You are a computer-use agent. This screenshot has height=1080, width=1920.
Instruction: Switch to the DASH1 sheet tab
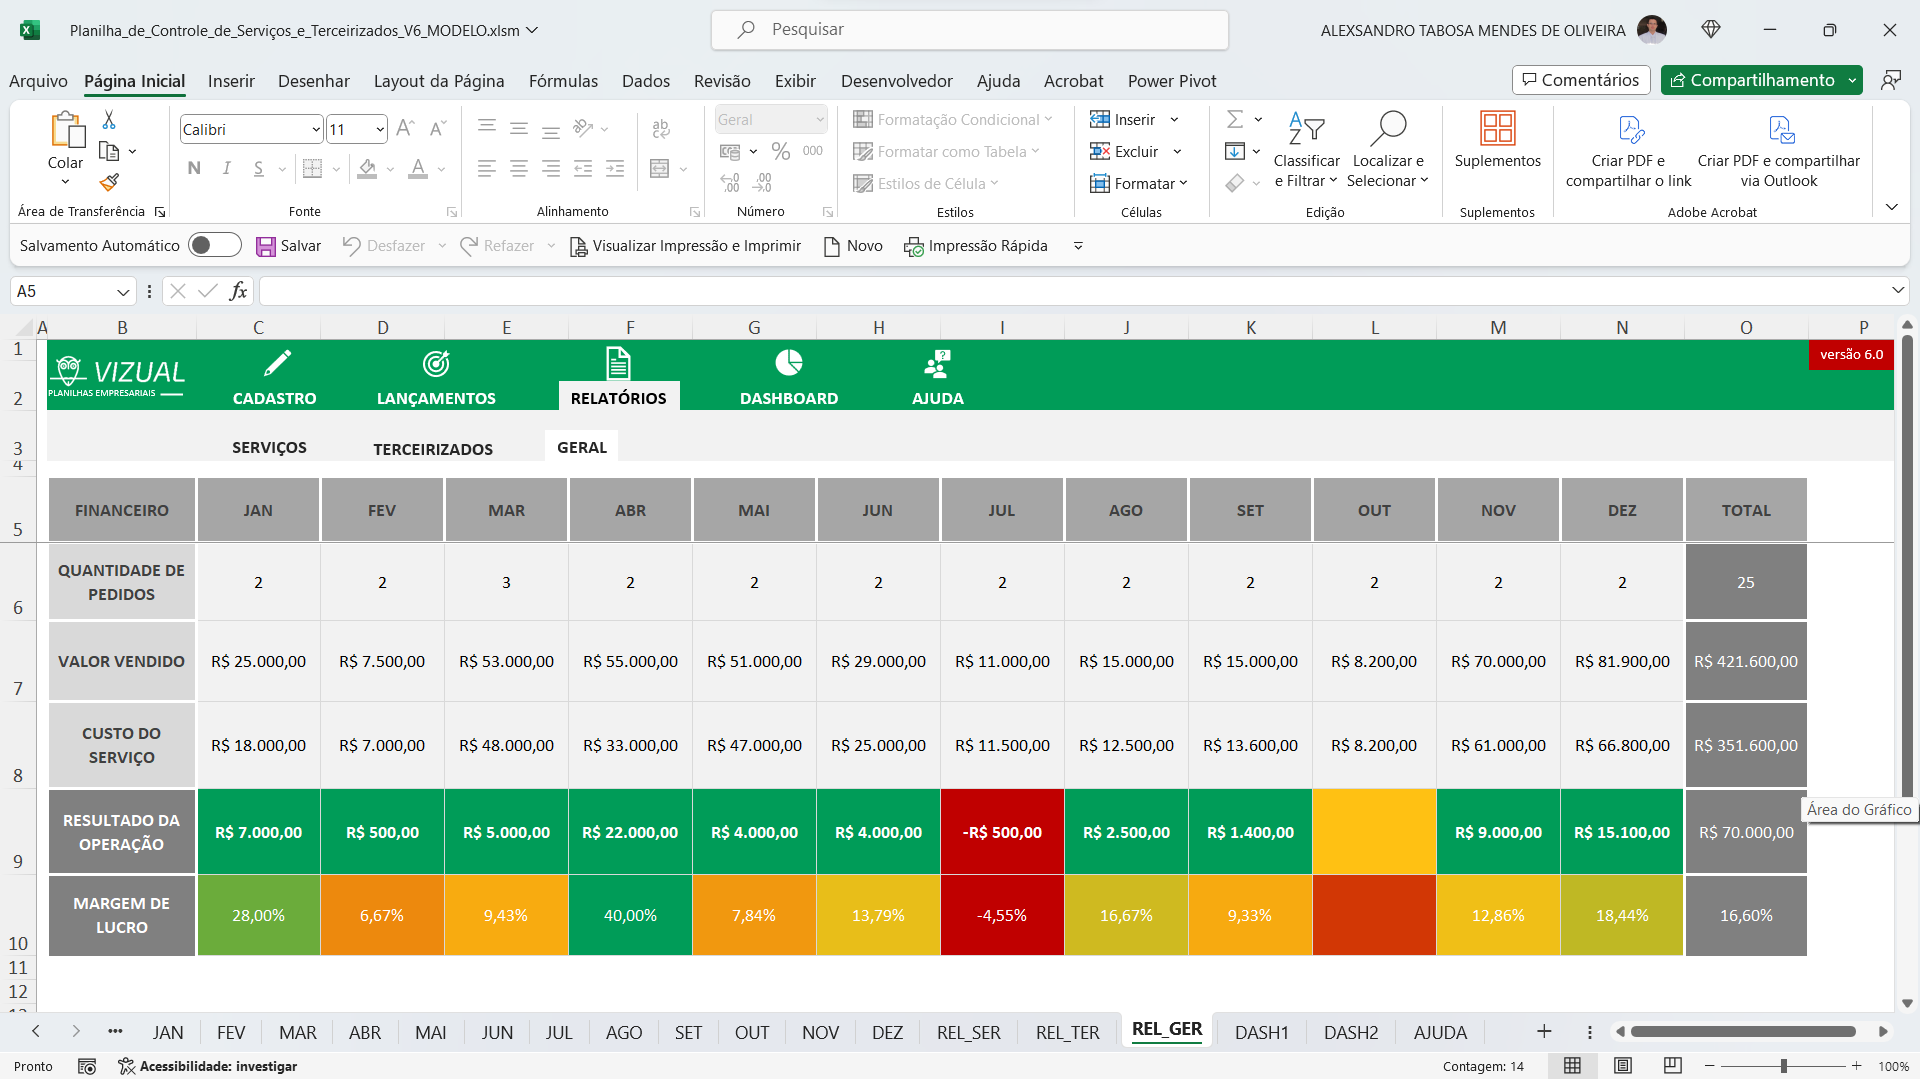tap(1261, 1032)
